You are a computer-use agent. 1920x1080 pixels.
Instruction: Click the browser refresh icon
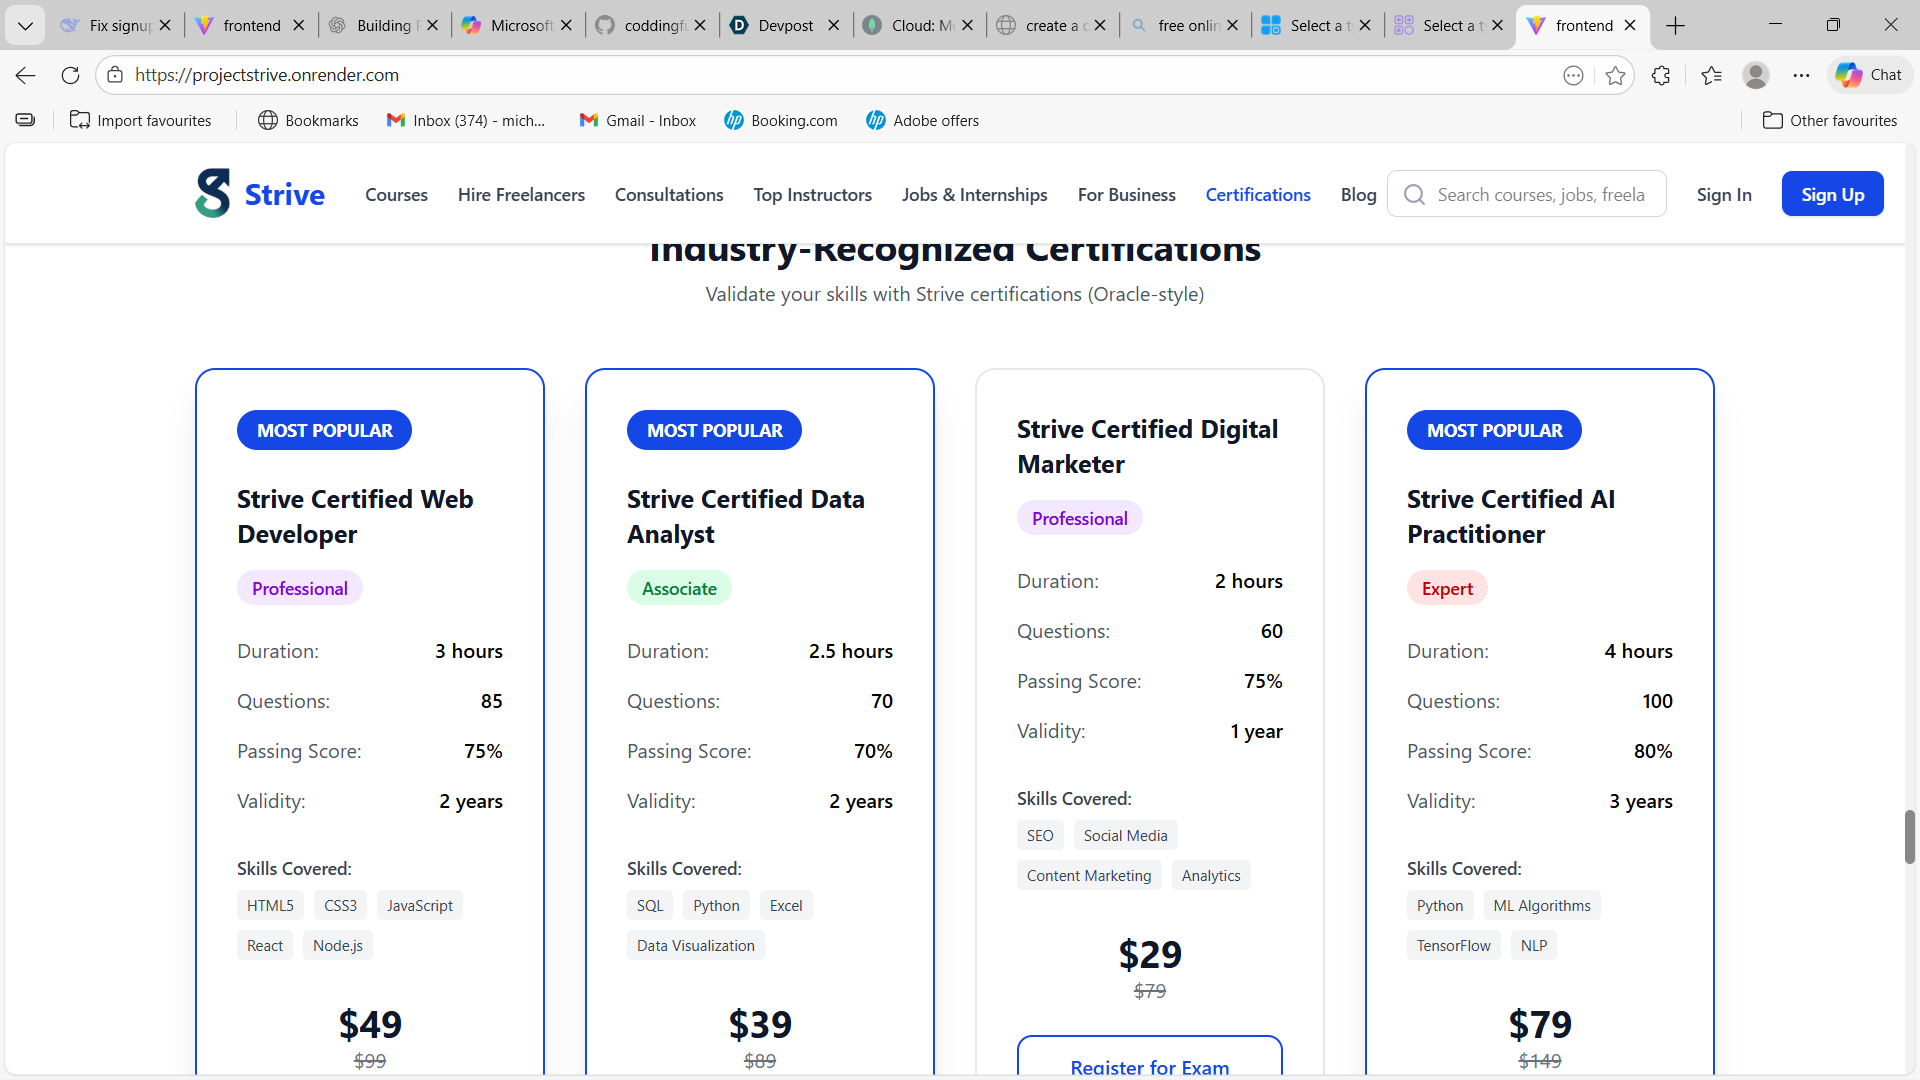tap(70, 75)
